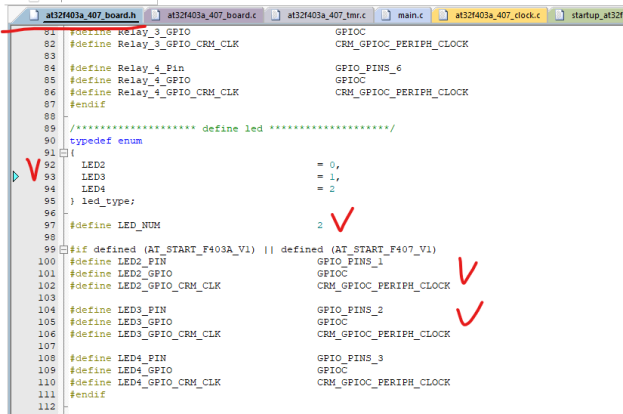Select the at32f403a_407_board.h tab
The image size is (623, 414).
point(88,16)
